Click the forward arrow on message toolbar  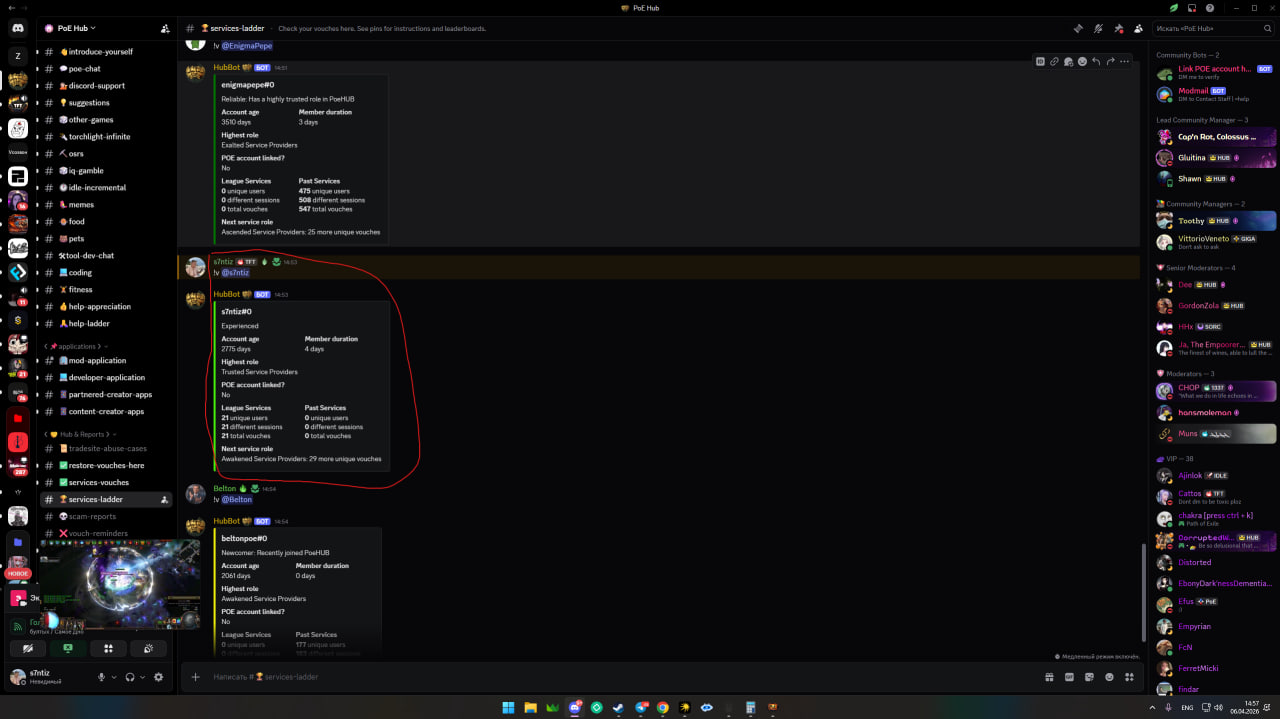click(x=1110, y=61)
